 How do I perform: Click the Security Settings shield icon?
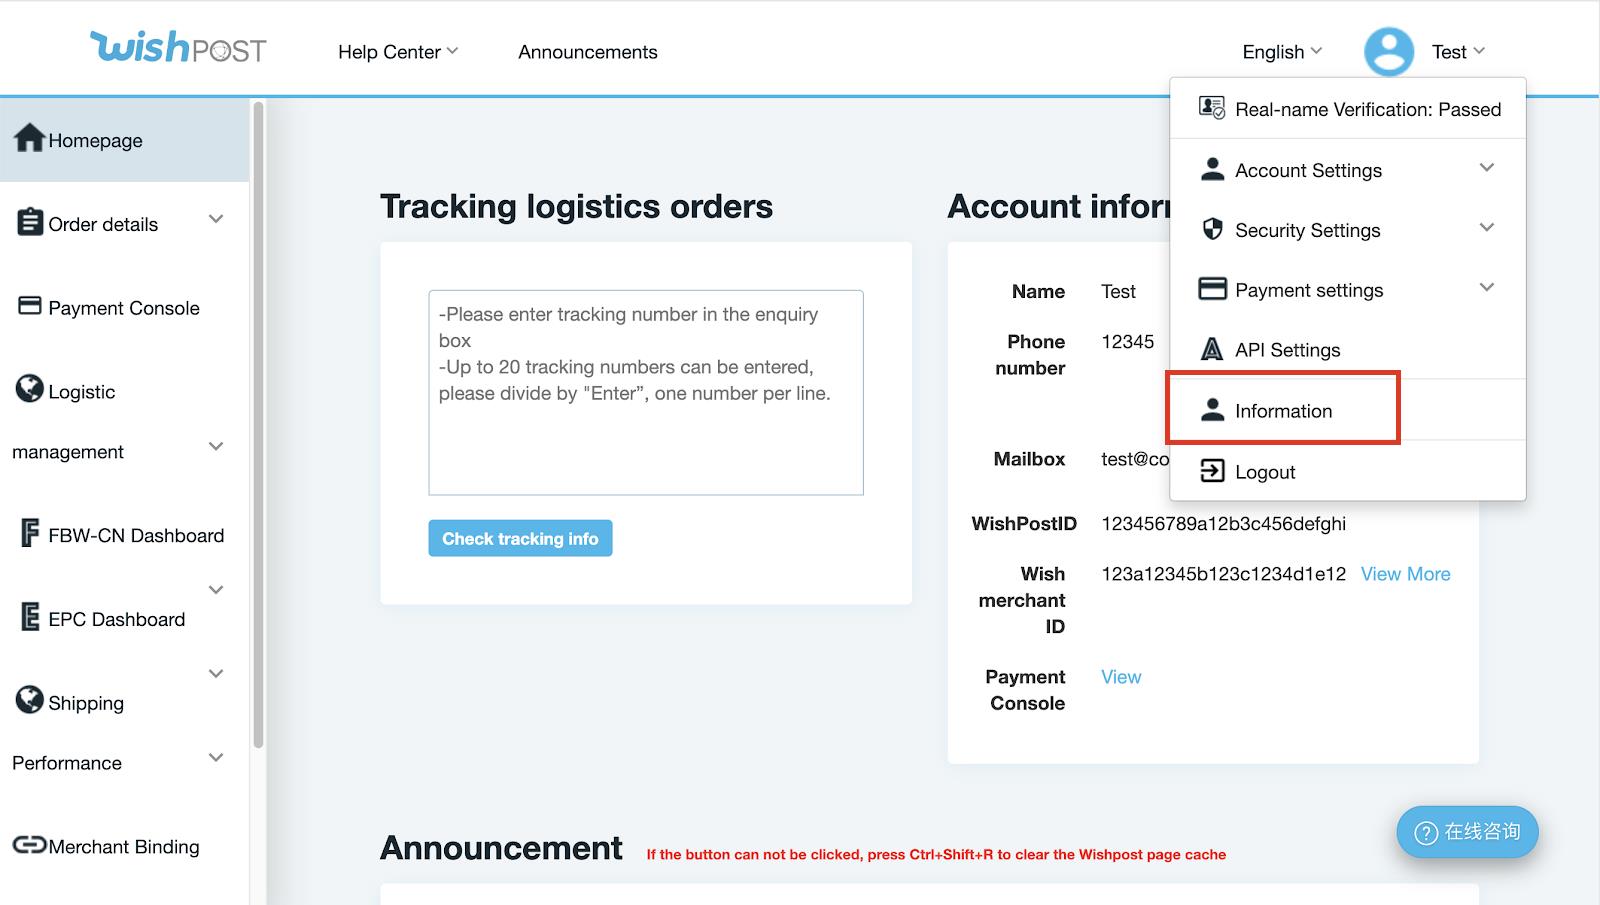tap(1212, 229)
